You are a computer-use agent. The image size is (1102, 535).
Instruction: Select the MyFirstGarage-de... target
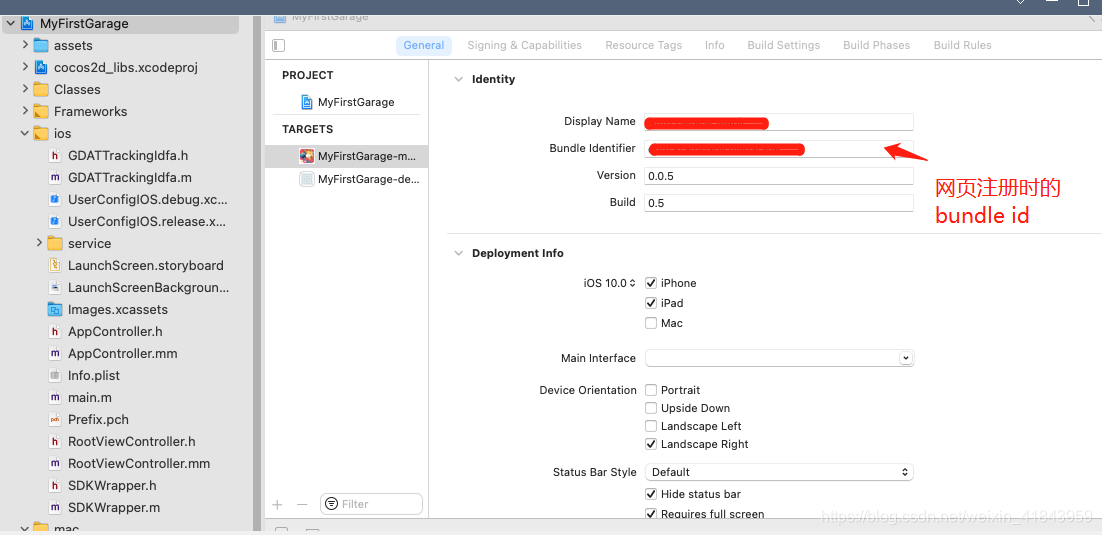(x=346, y=179)
